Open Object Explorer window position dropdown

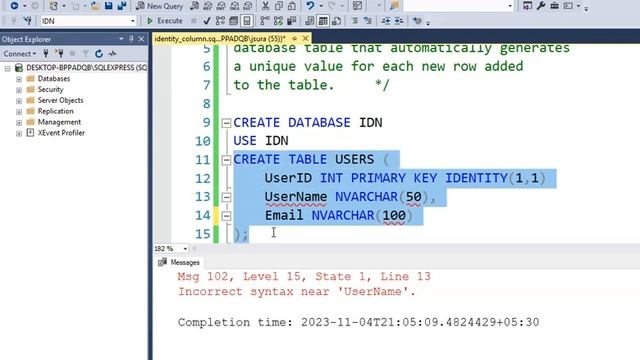pyautogui.click(x=121, y=39)
